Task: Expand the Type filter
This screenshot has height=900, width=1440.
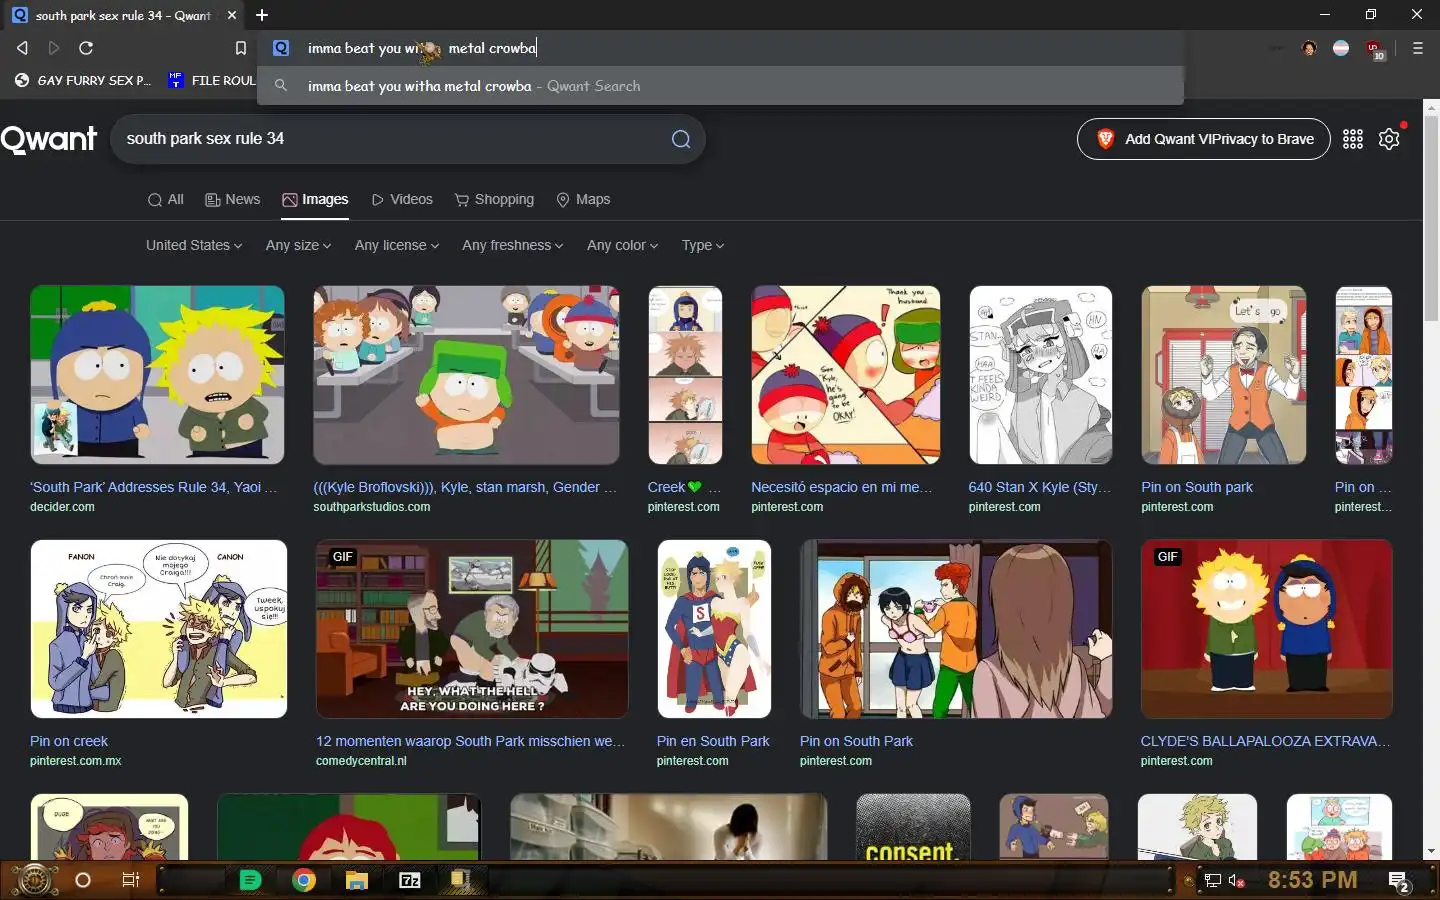Action: click(703, 245)
